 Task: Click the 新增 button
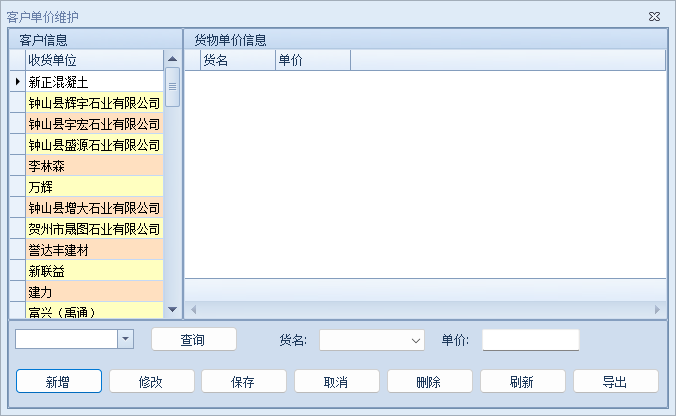click(x=58, y=382)
